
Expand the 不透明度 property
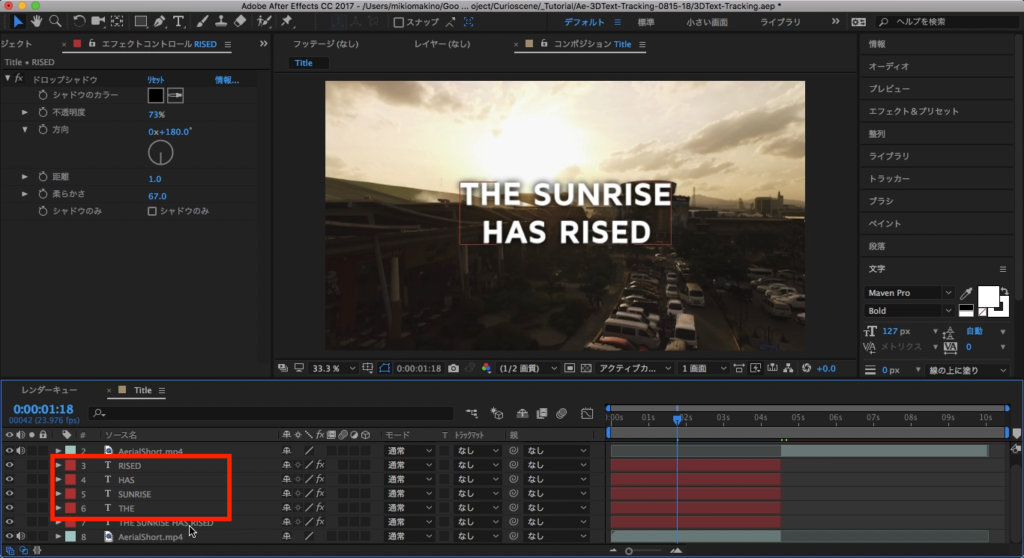pyautogui.click(x=25, y=113)
